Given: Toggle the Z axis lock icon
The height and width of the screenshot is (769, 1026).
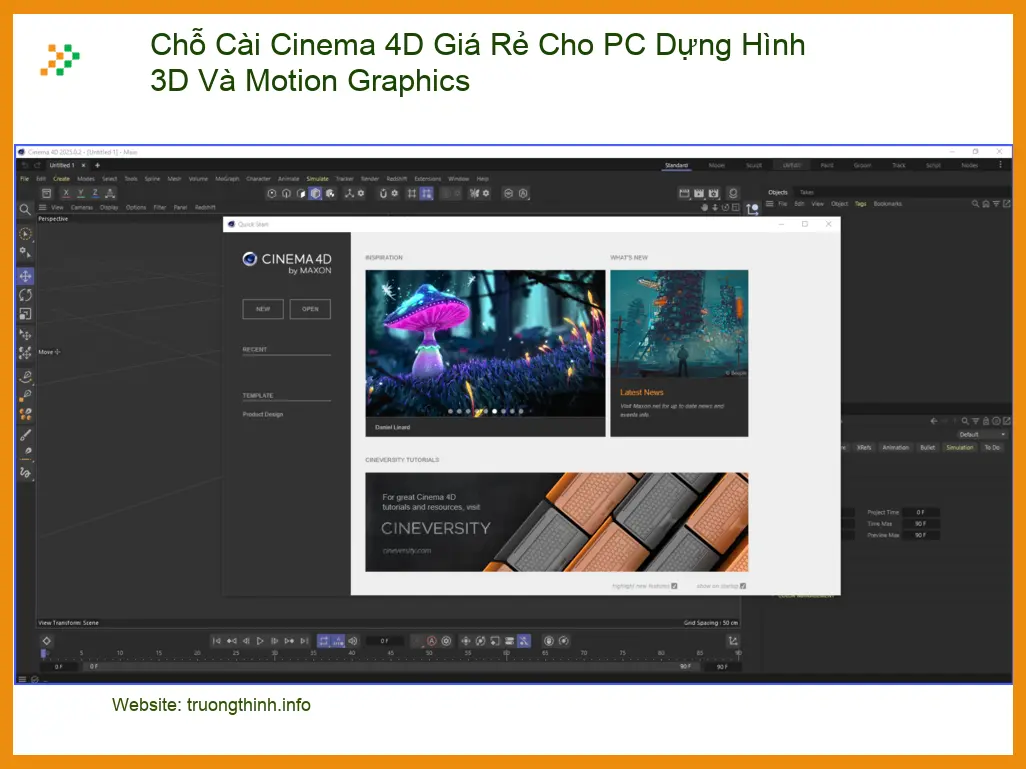Looking at the screenshot, I should tap(95, 193).
